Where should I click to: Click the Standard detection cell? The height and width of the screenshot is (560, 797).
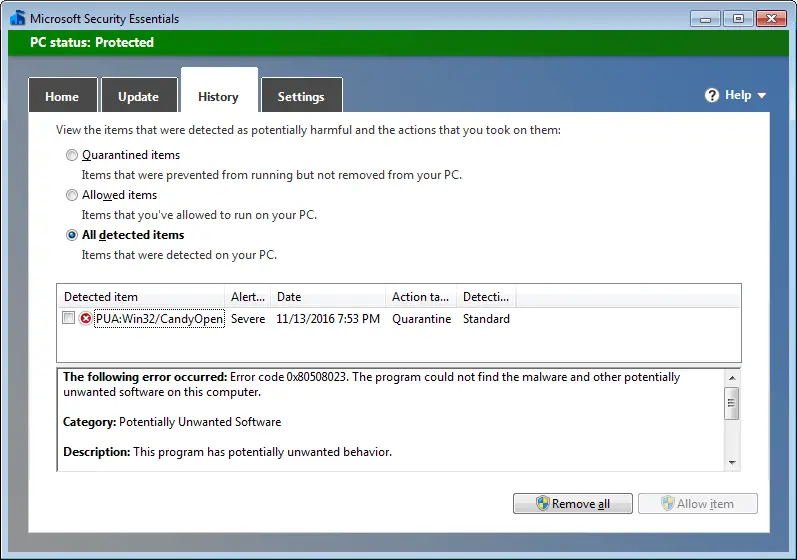pos(486,319)
